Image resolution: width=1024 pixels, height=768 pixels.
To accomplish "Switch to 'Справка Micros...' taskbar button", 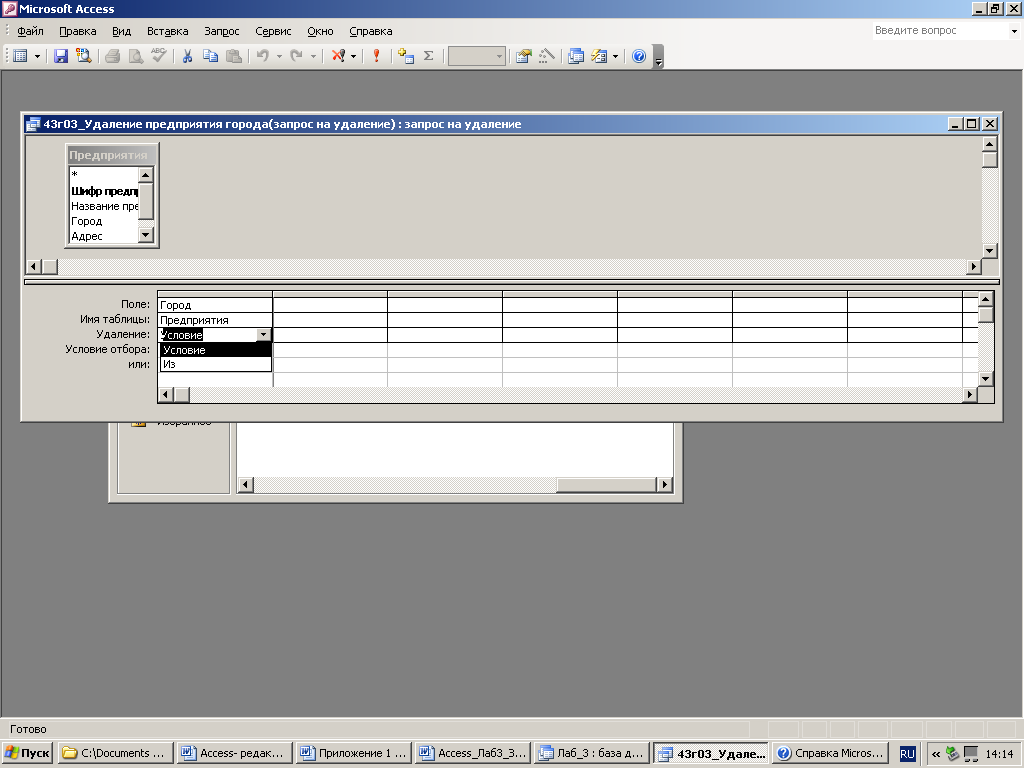I will 831,753.
